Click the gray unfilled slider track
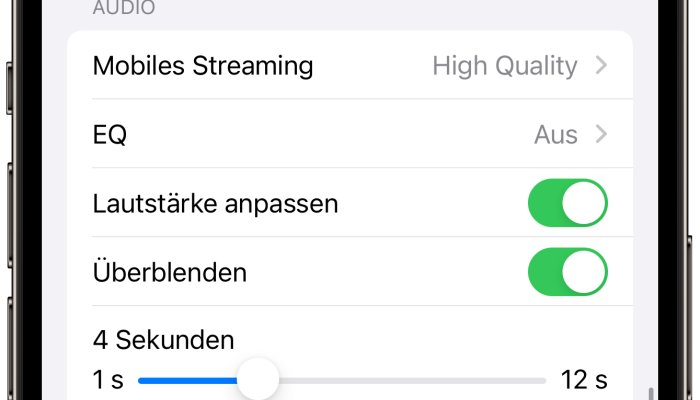700x400 pixels. 410,380
